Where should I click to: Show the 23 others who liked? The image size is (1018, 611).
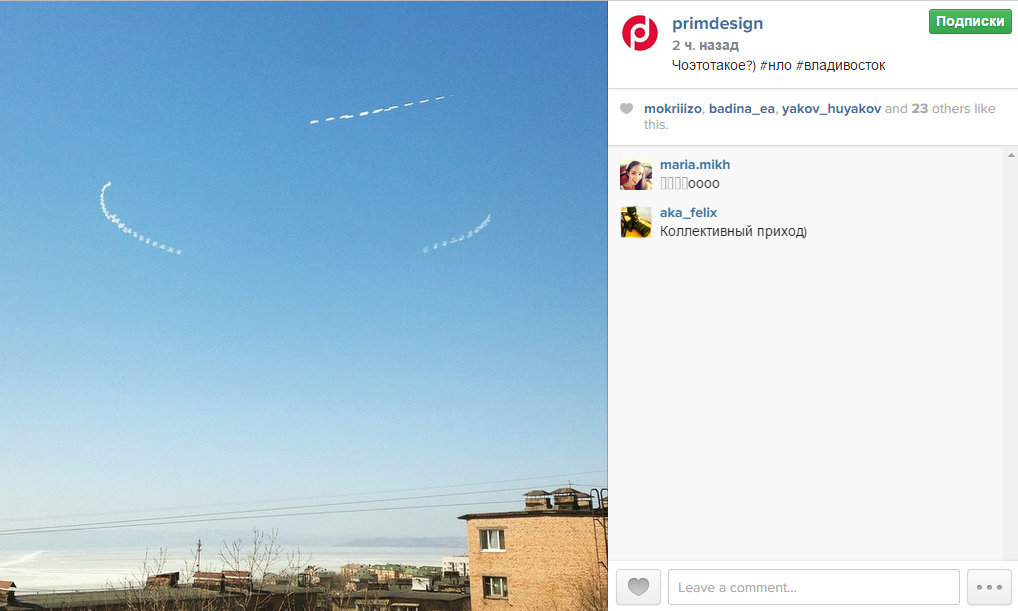pyautogui.click(x=942, y=108)
